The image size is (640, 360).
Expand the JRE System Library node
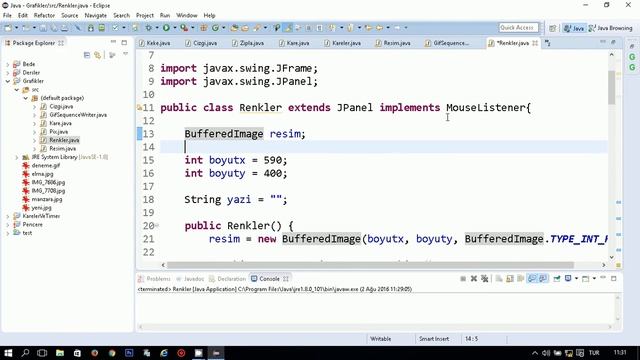click(x=17, y=157)
